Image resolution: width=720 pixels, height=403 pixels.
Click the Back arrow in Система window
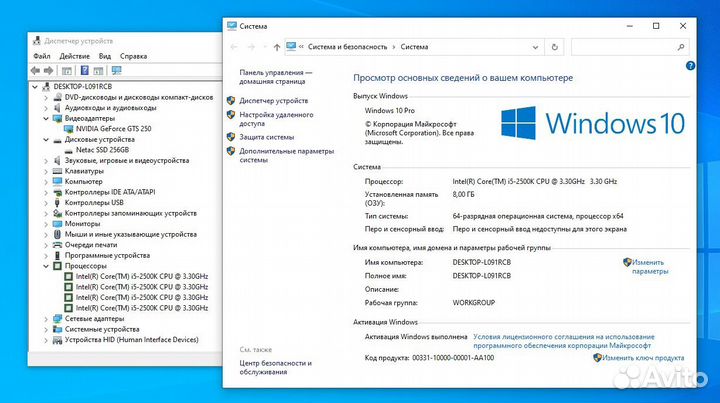234,47
